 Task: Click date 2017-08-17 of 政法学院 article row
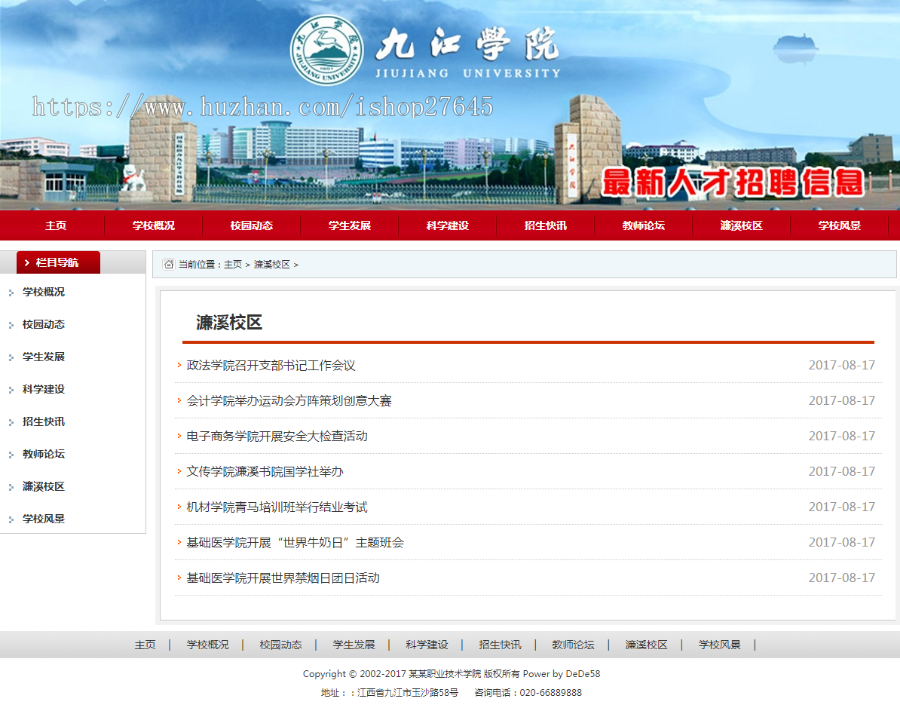click(841, 365)
